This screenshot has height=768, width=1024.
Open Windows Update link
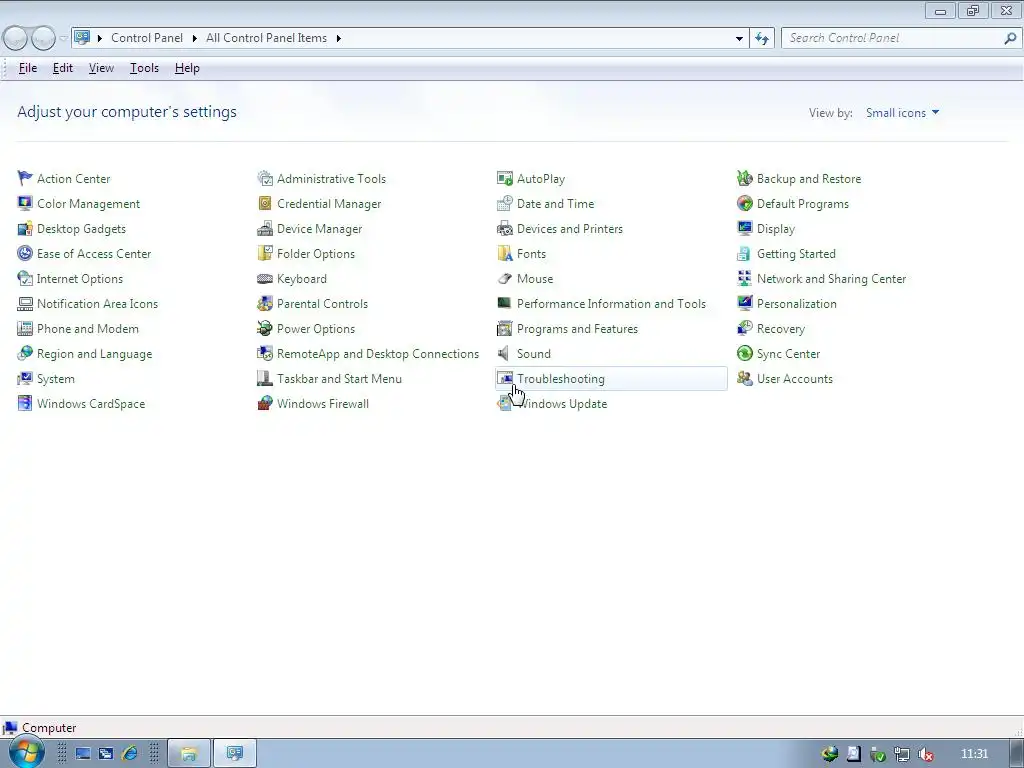point(563,404)
